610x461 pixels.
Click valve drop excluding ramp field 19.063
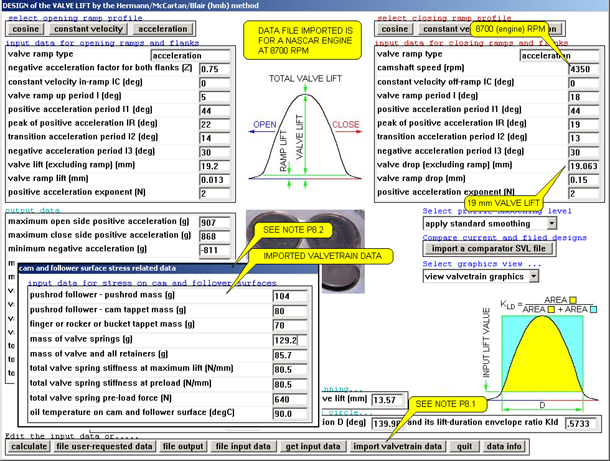pyautogui.click(x=584, y=166)
